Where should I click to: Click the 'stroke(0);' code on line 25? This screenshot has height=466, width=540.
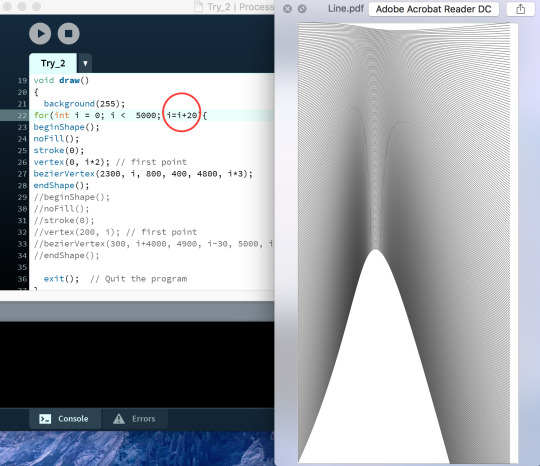point(59,151)
